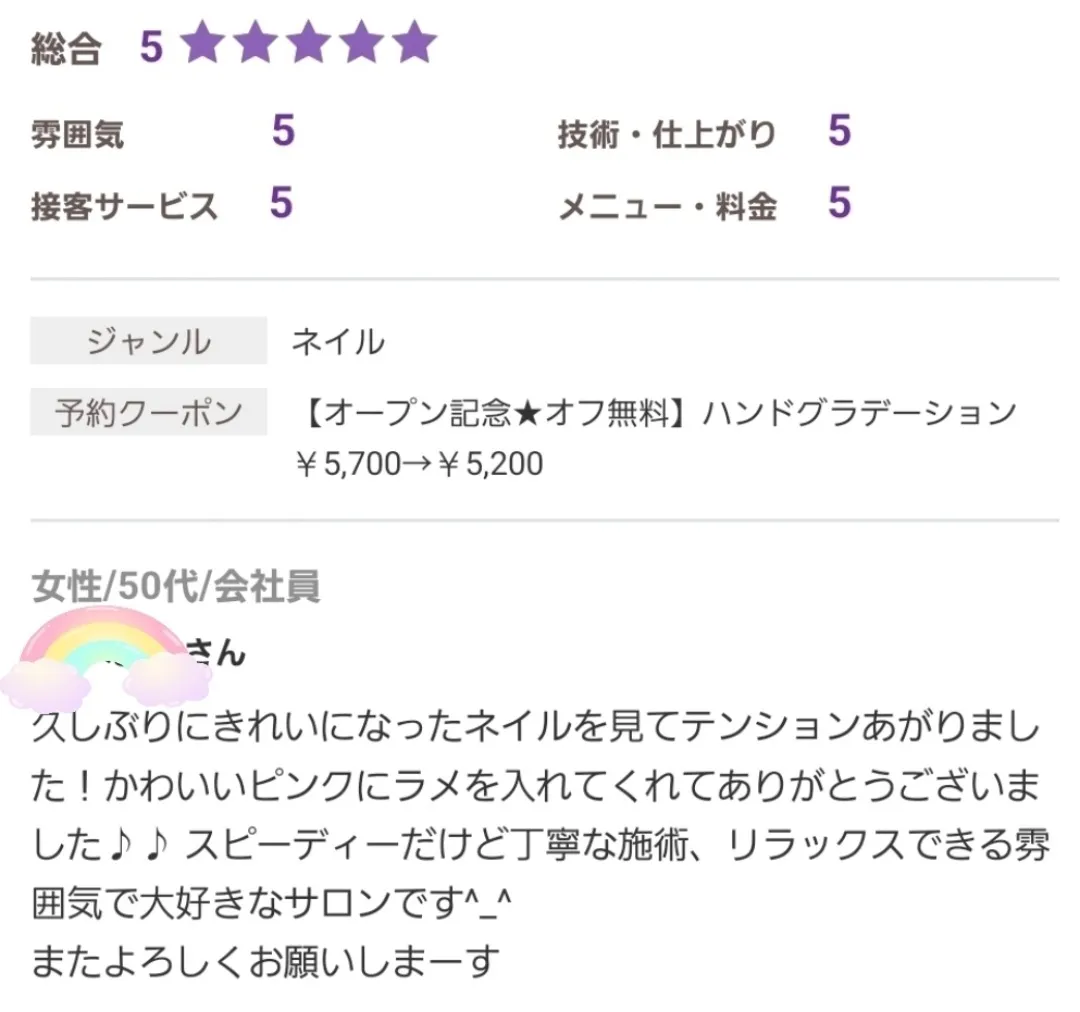The width and height of the screenshot is (1080, 1012).
Task: Click the third purple rating star
Action: pyautogui.click(x=309, y=43)
